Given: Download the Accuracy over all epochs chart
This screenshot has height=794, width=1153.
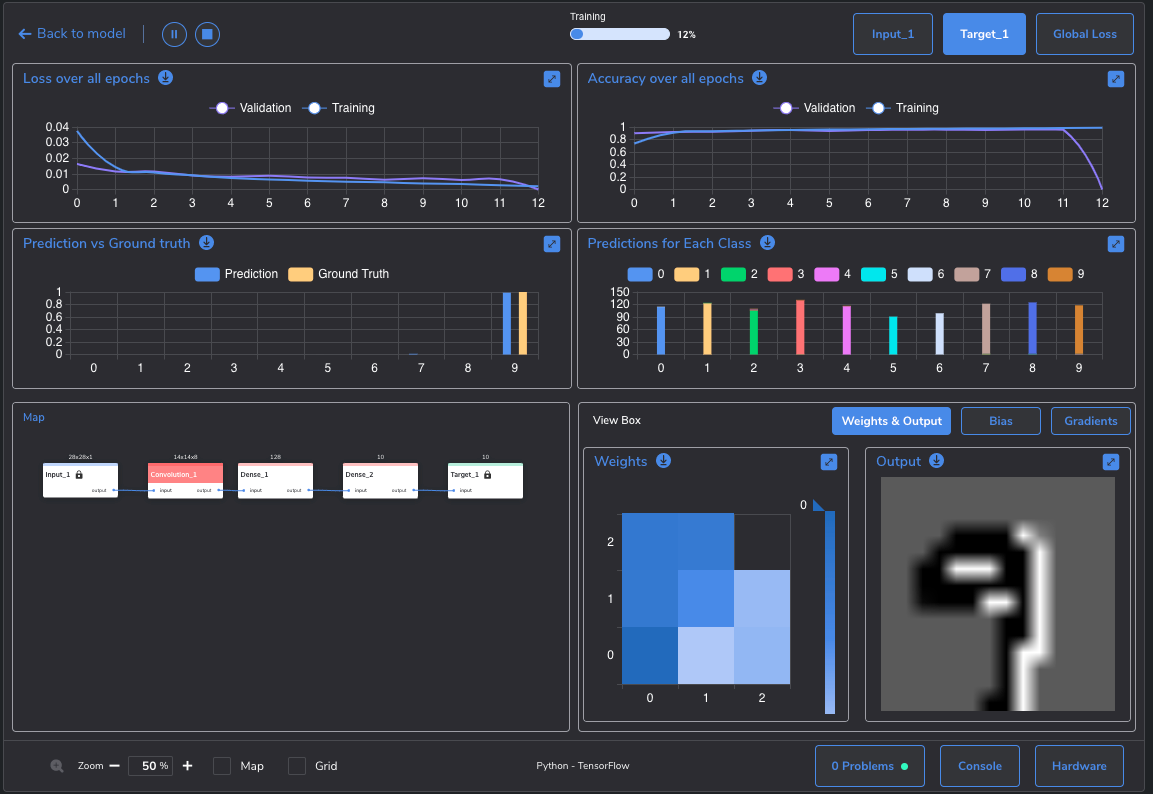Looking at the screenshot, I should click(x=759, y=78).
